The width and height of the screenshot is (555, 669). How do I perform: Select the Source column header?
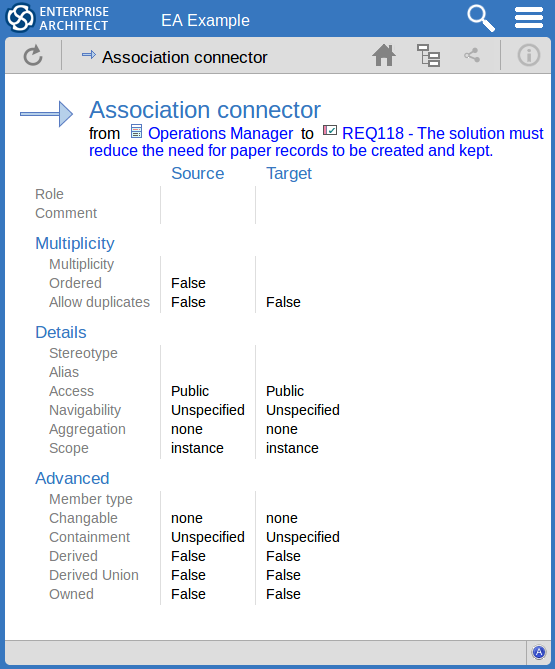click(198, 173)
